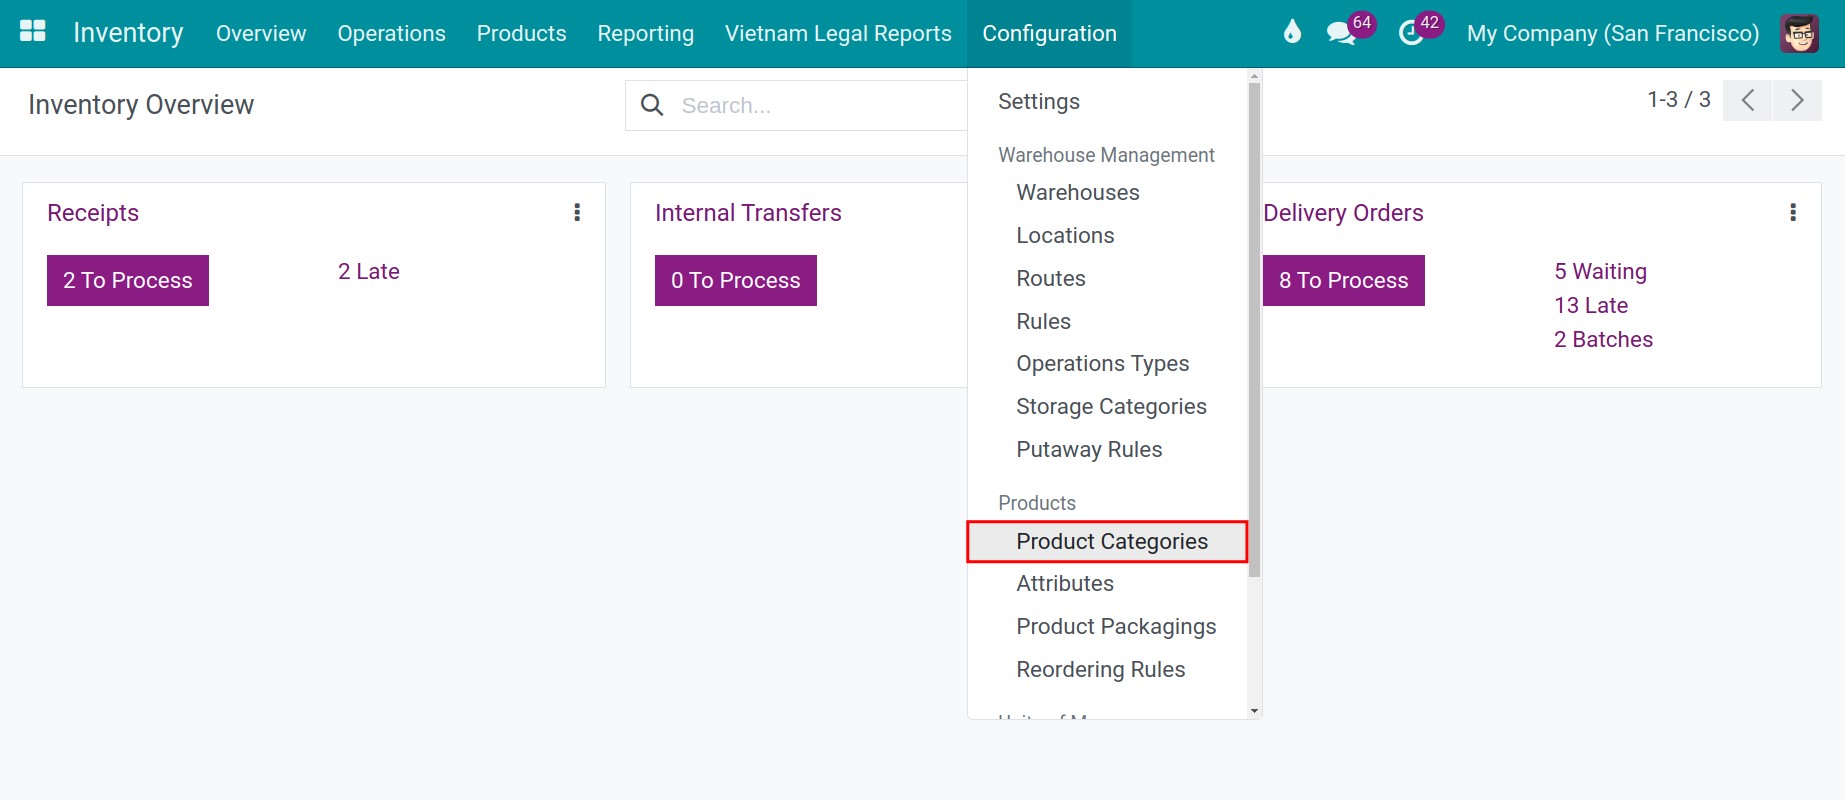The width and height of the screenshot is (1845, 800).
Task: Open the 2 Batches link
Action: pos(1603,339)
